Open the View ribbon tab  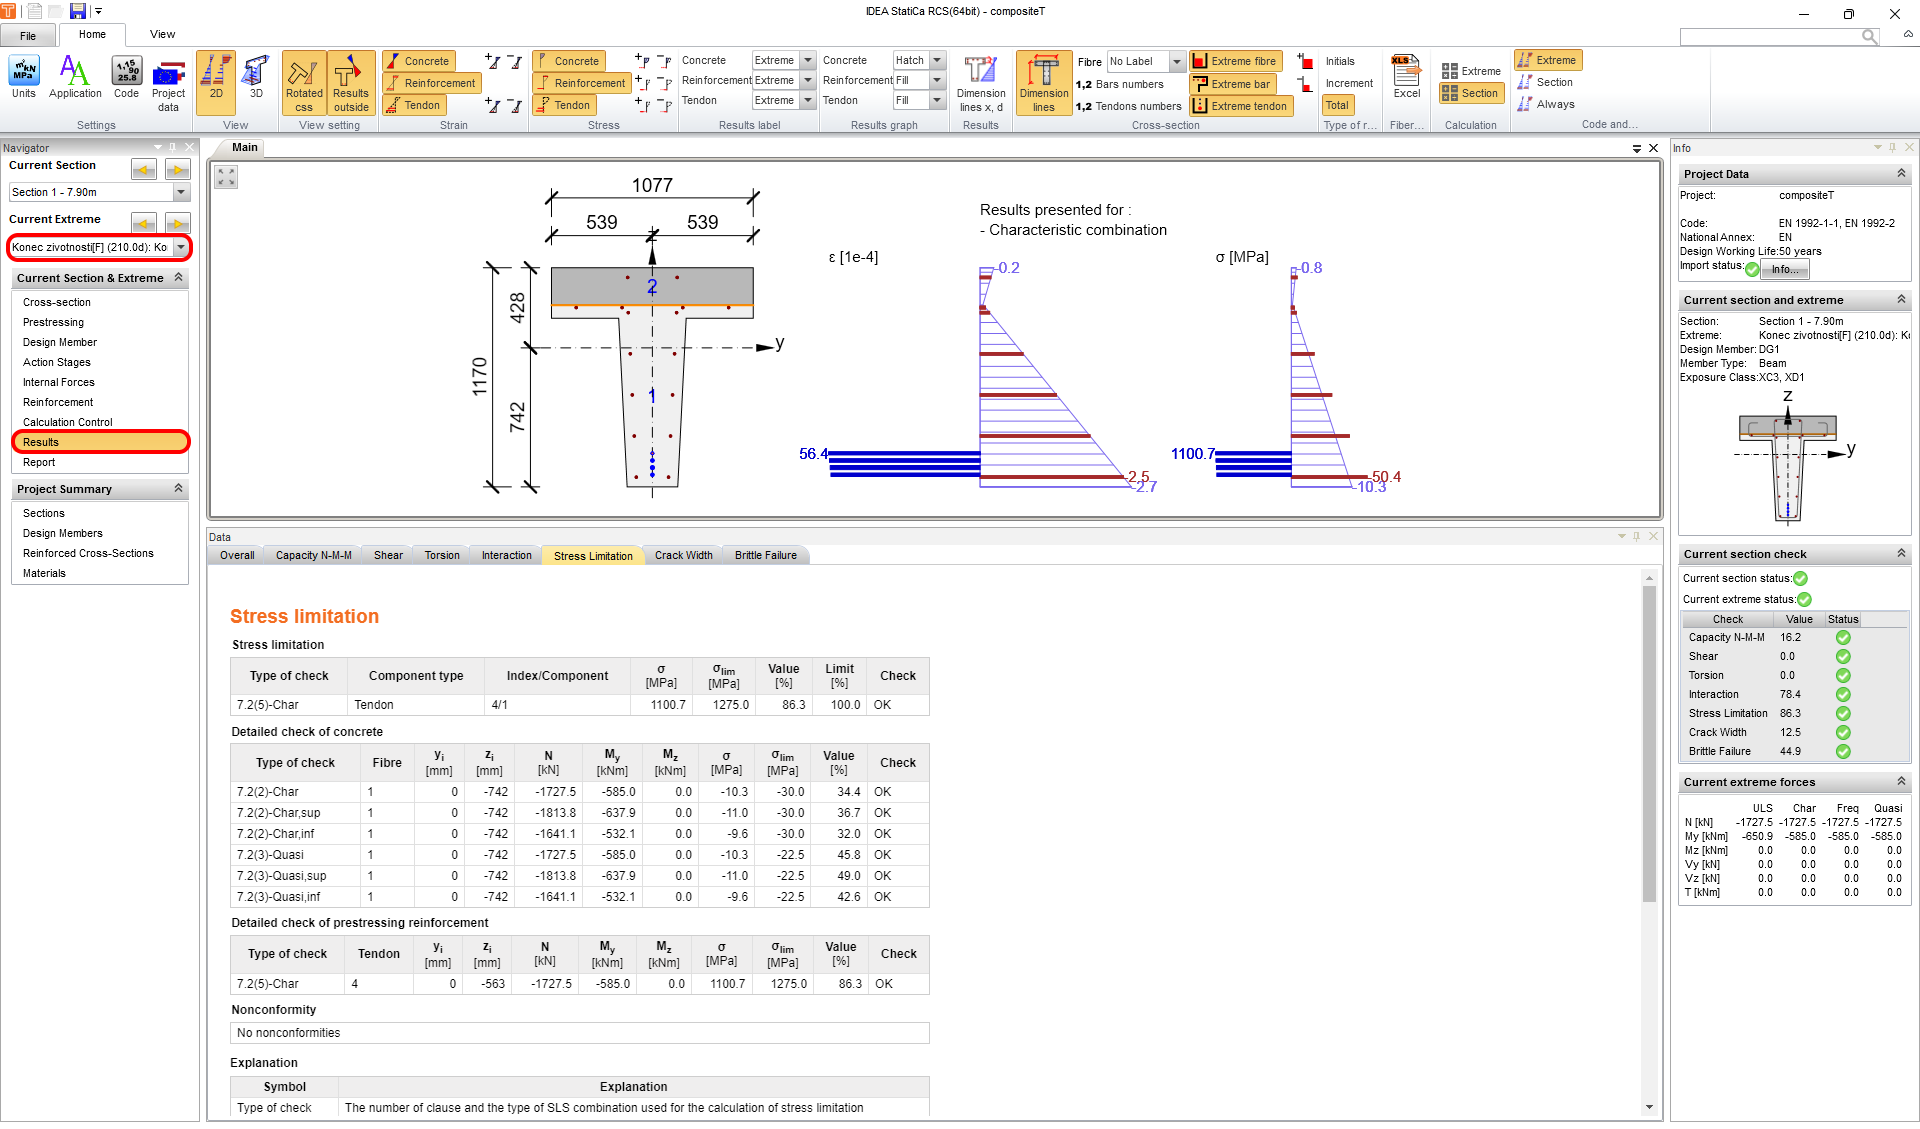(162, 33)
